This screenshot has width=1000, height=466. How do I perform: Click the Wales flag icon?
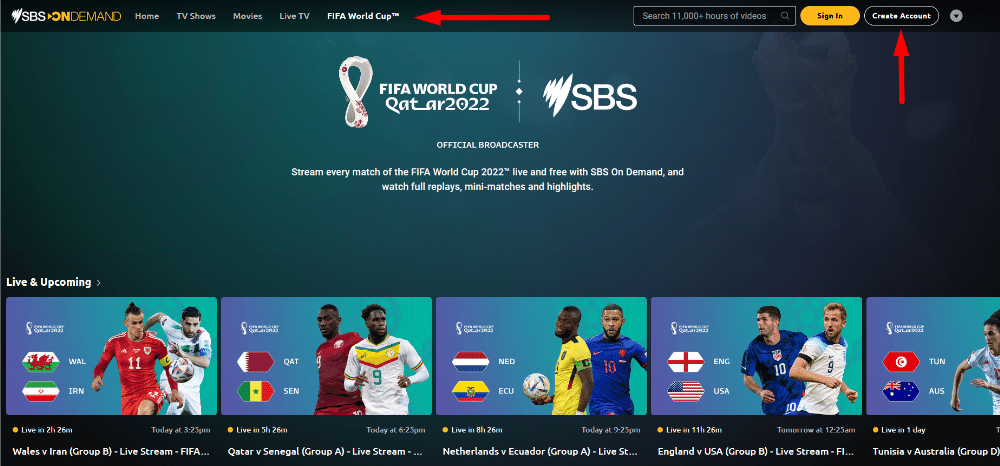(41, 361)
